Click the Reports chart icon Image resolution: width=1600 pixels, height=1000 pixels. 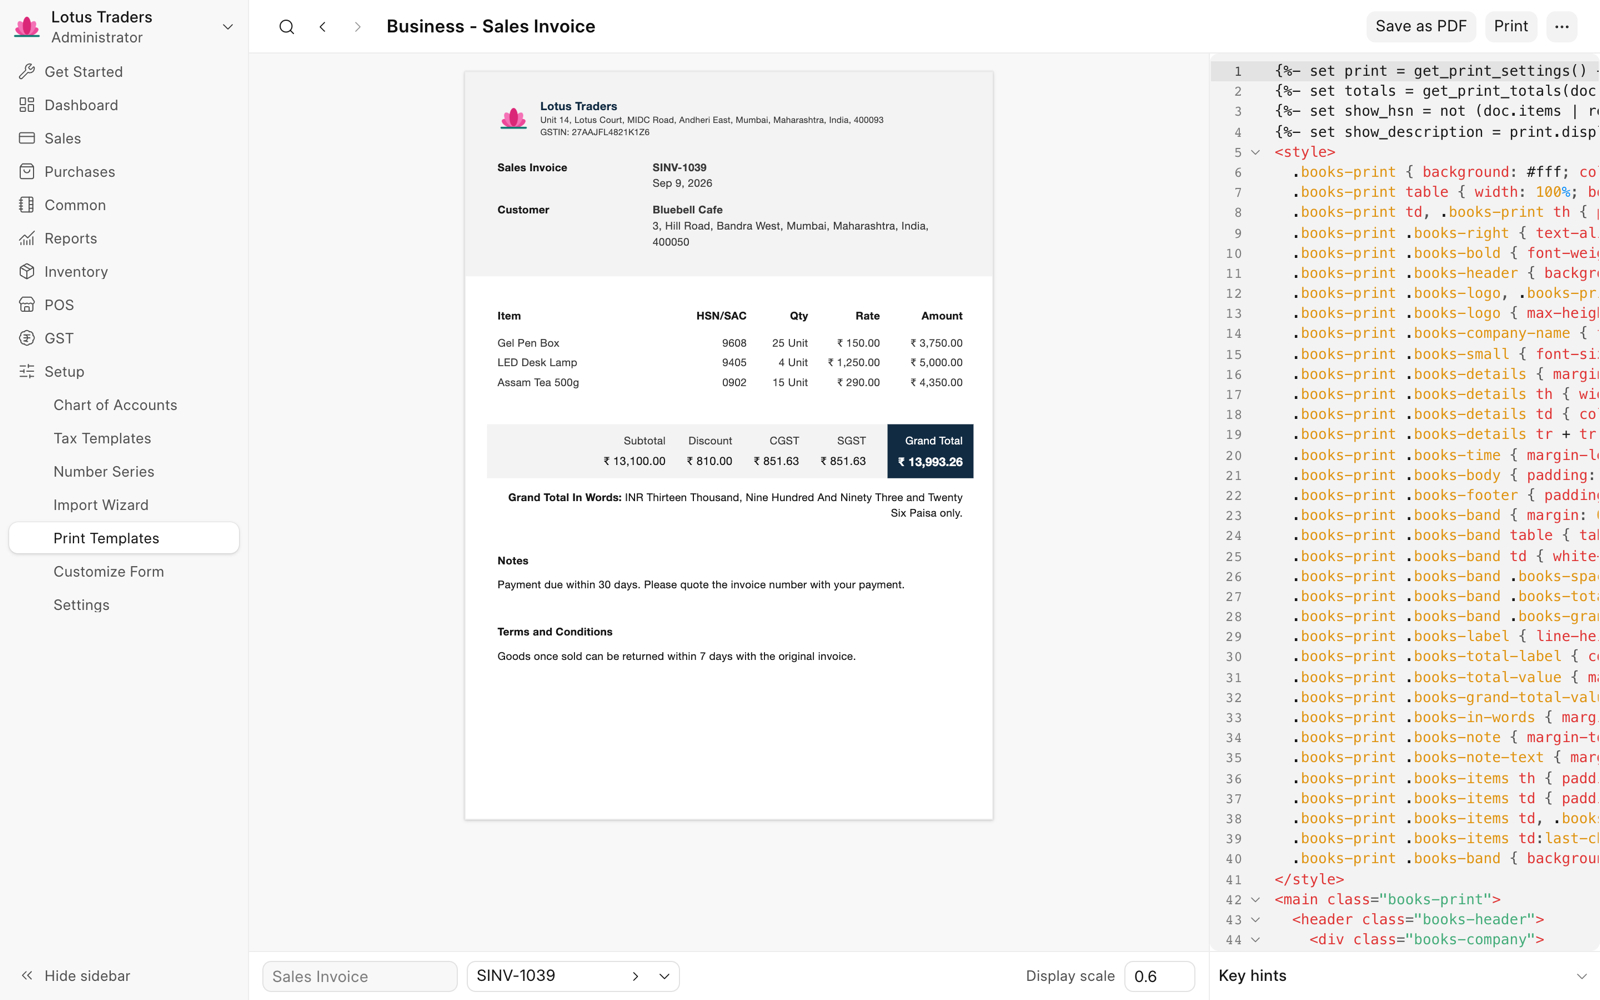[27, 238]
